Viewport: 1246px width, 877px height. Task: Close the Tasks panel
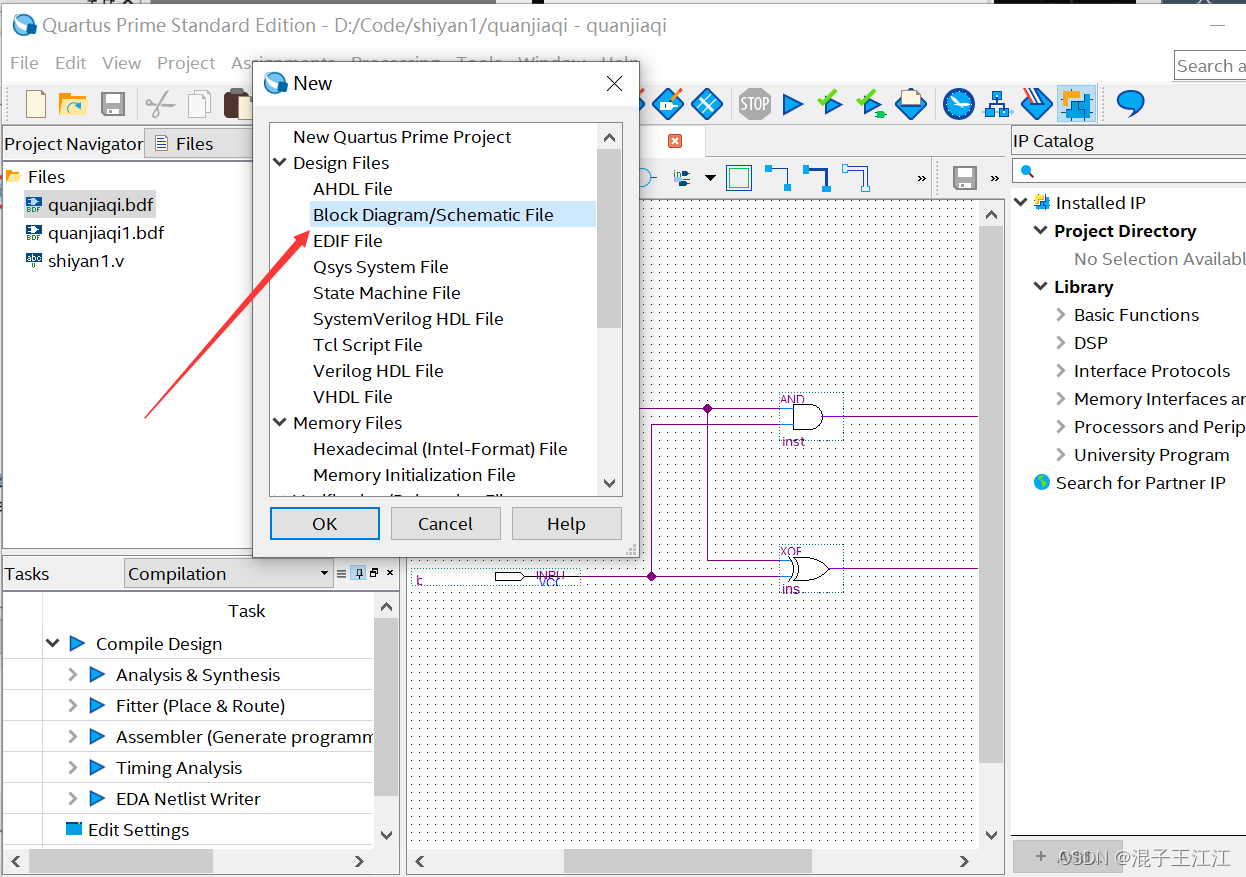click(389, 573)
